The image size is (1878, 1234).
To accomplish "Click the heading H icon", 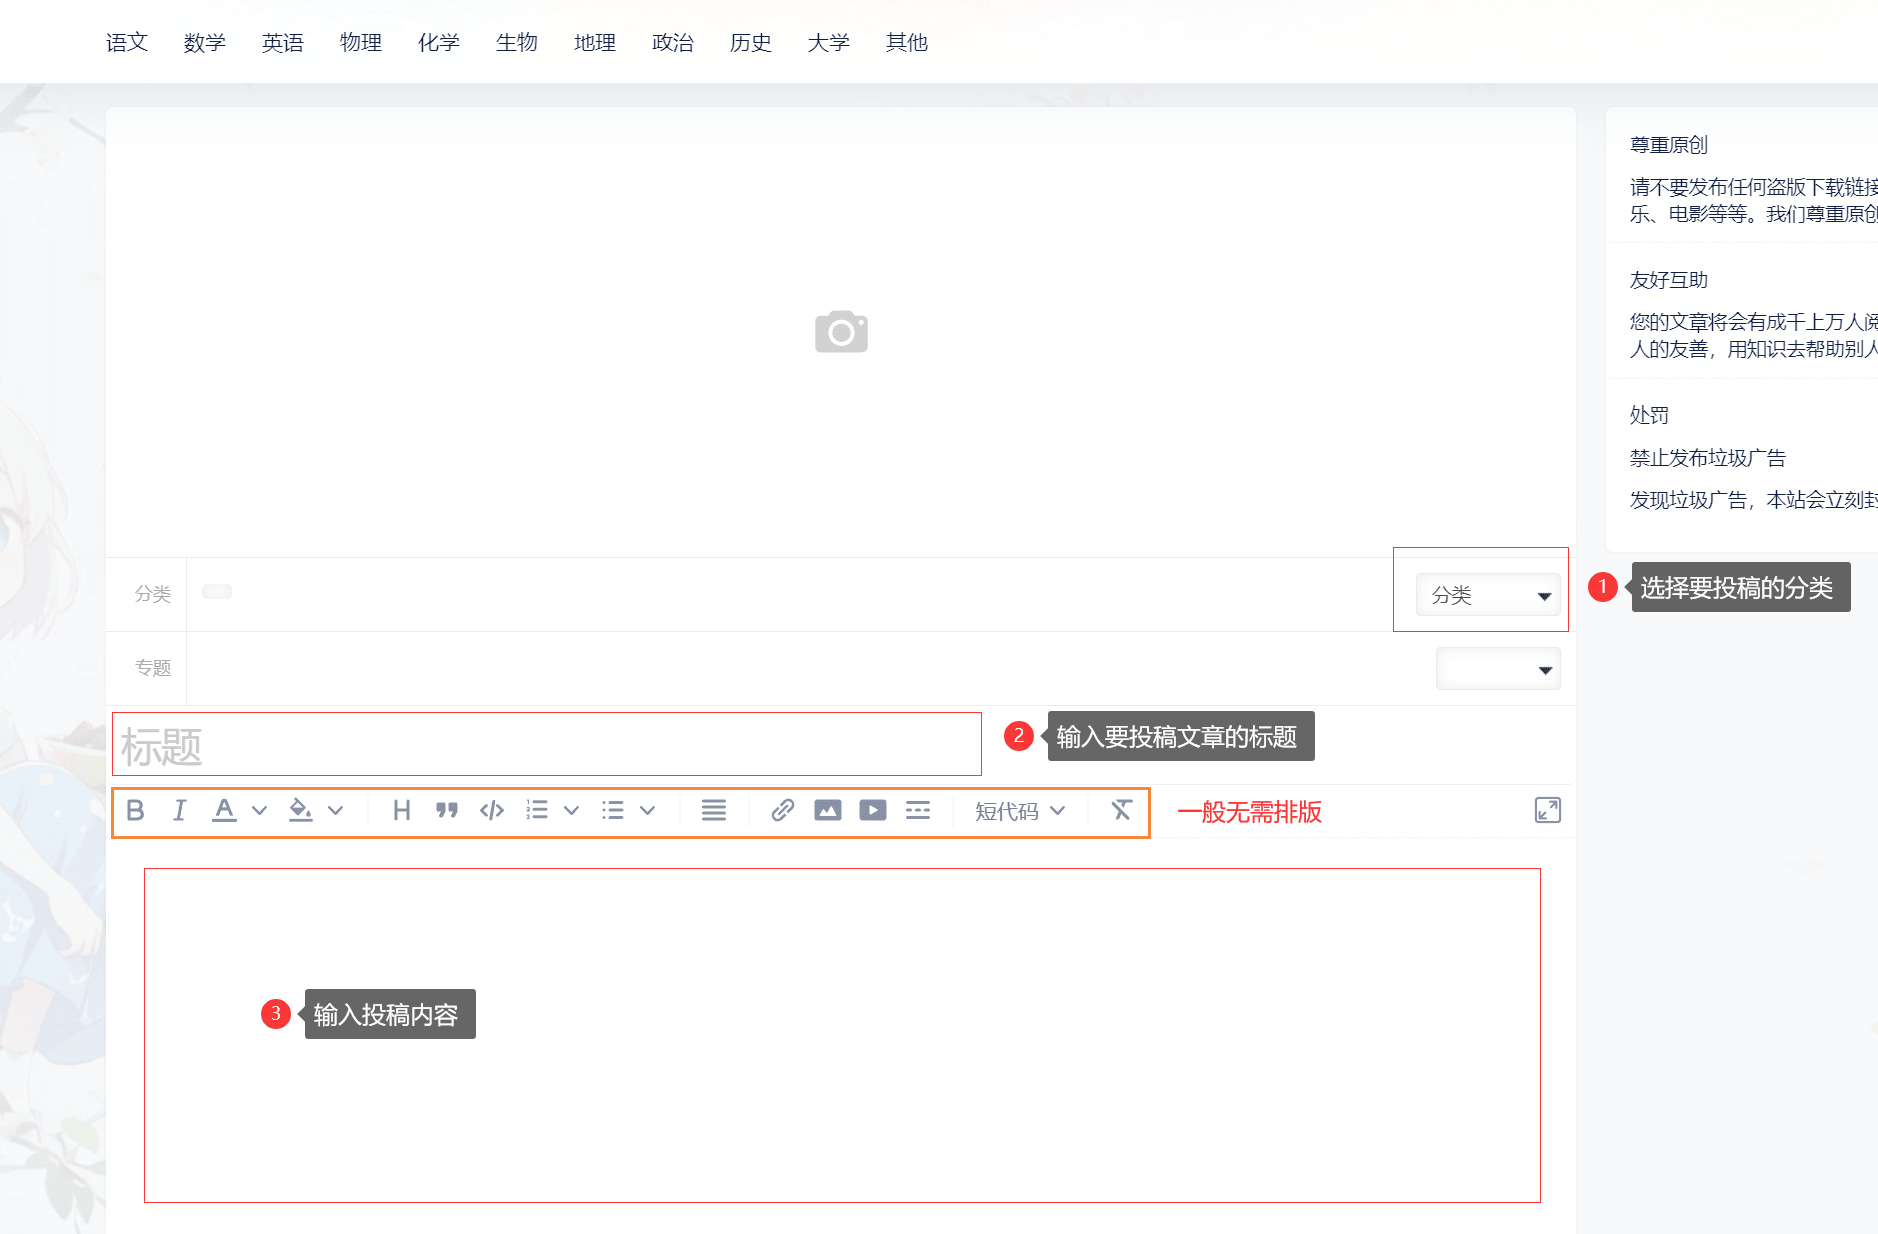I will pos(402,810).
